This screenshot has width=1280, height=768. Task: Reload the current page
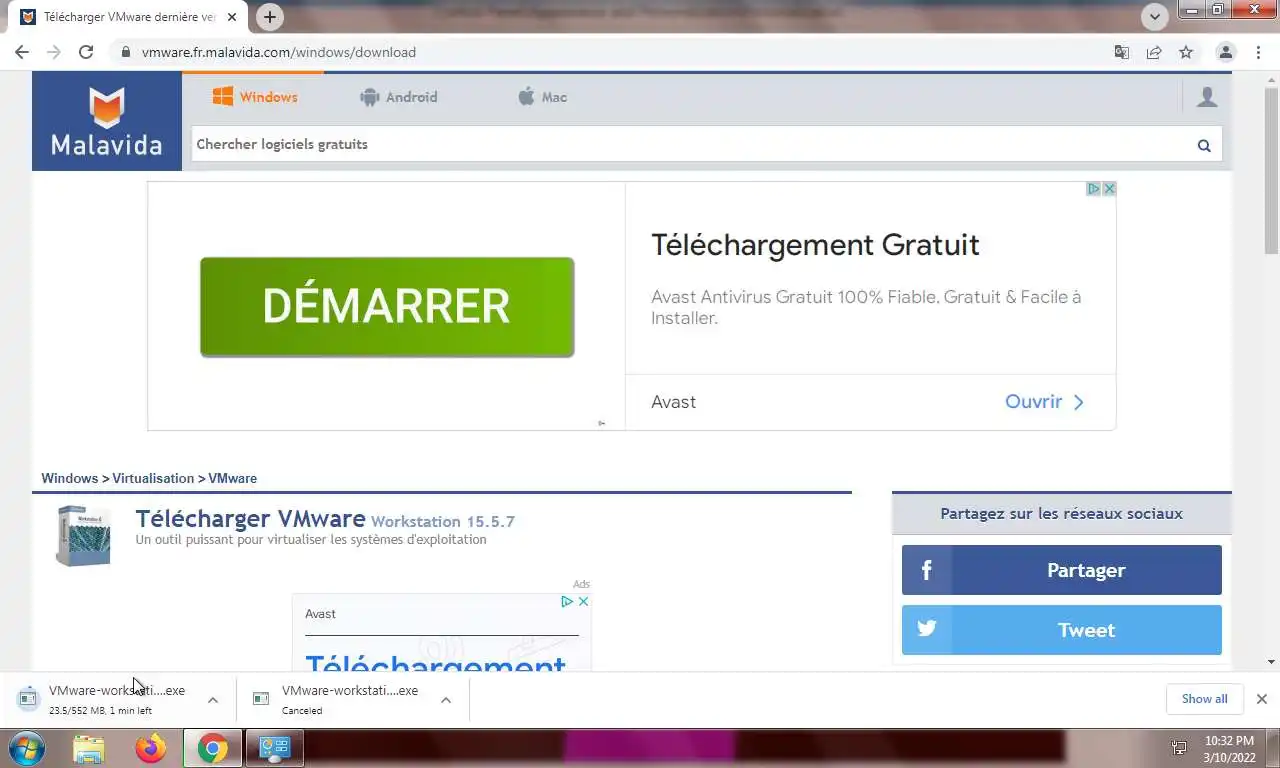pyautogui.click(x=86, y=52)
